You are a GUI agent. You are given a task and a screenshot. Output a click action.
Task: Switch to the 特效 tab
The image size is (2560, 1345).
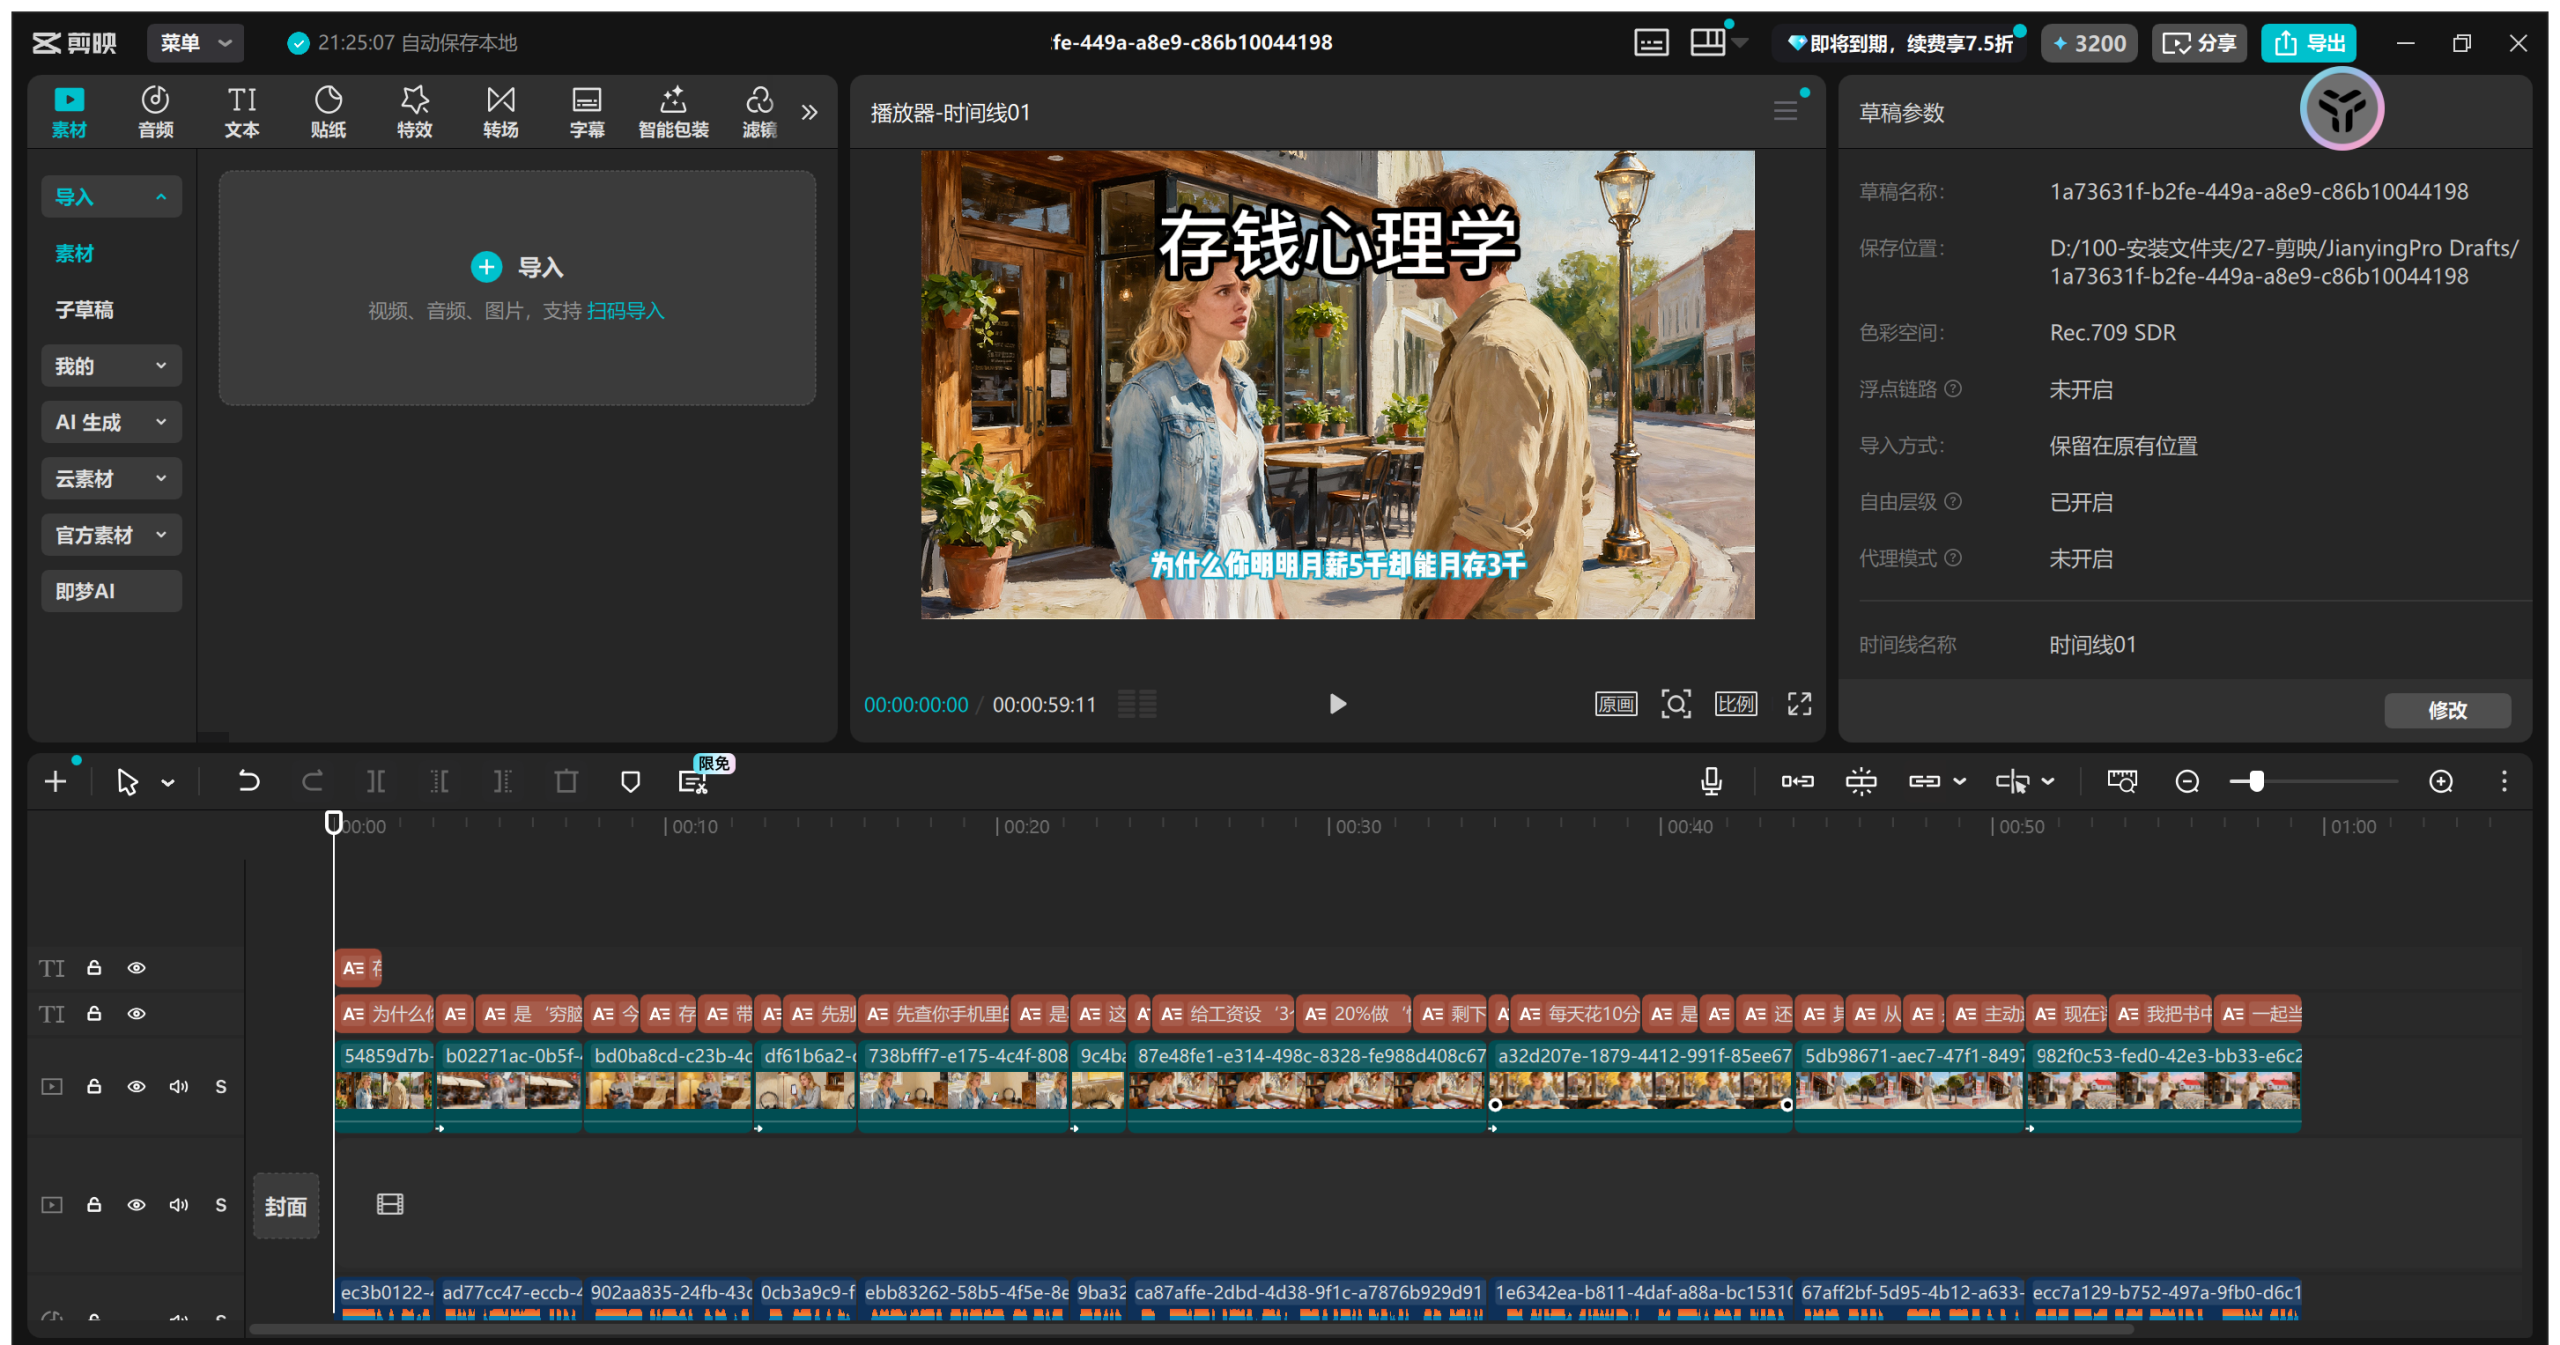coord(414,111)
